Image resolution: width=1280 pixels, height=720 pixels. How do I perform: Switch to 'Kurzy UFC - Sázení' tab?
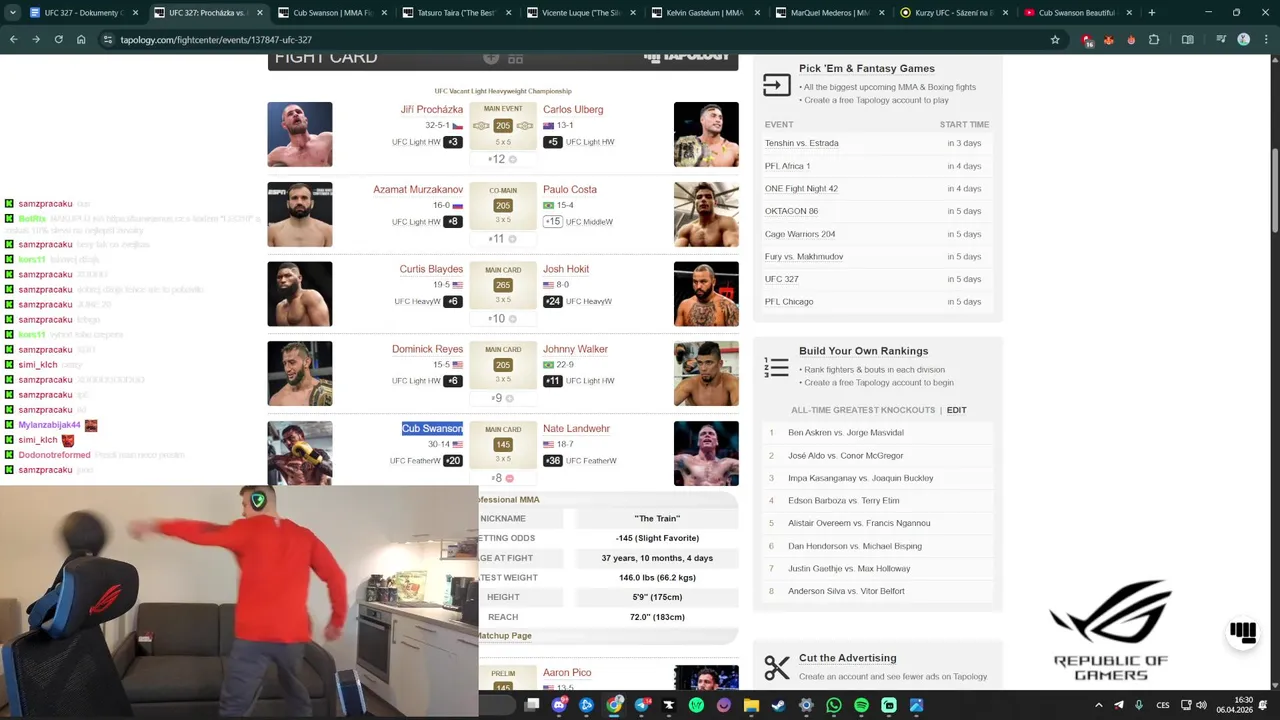pos(952,13)
